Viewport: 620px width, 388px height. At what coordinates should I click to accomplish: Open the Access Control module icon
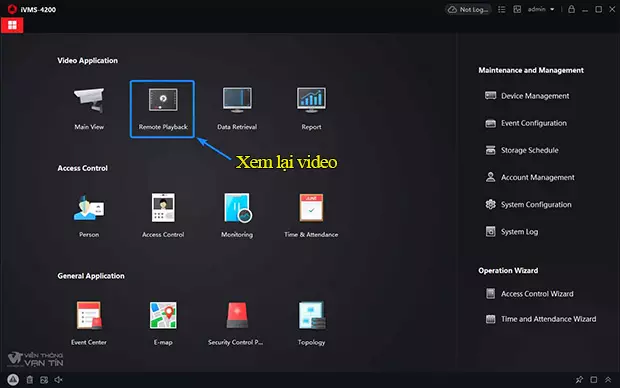pos(163,207)
